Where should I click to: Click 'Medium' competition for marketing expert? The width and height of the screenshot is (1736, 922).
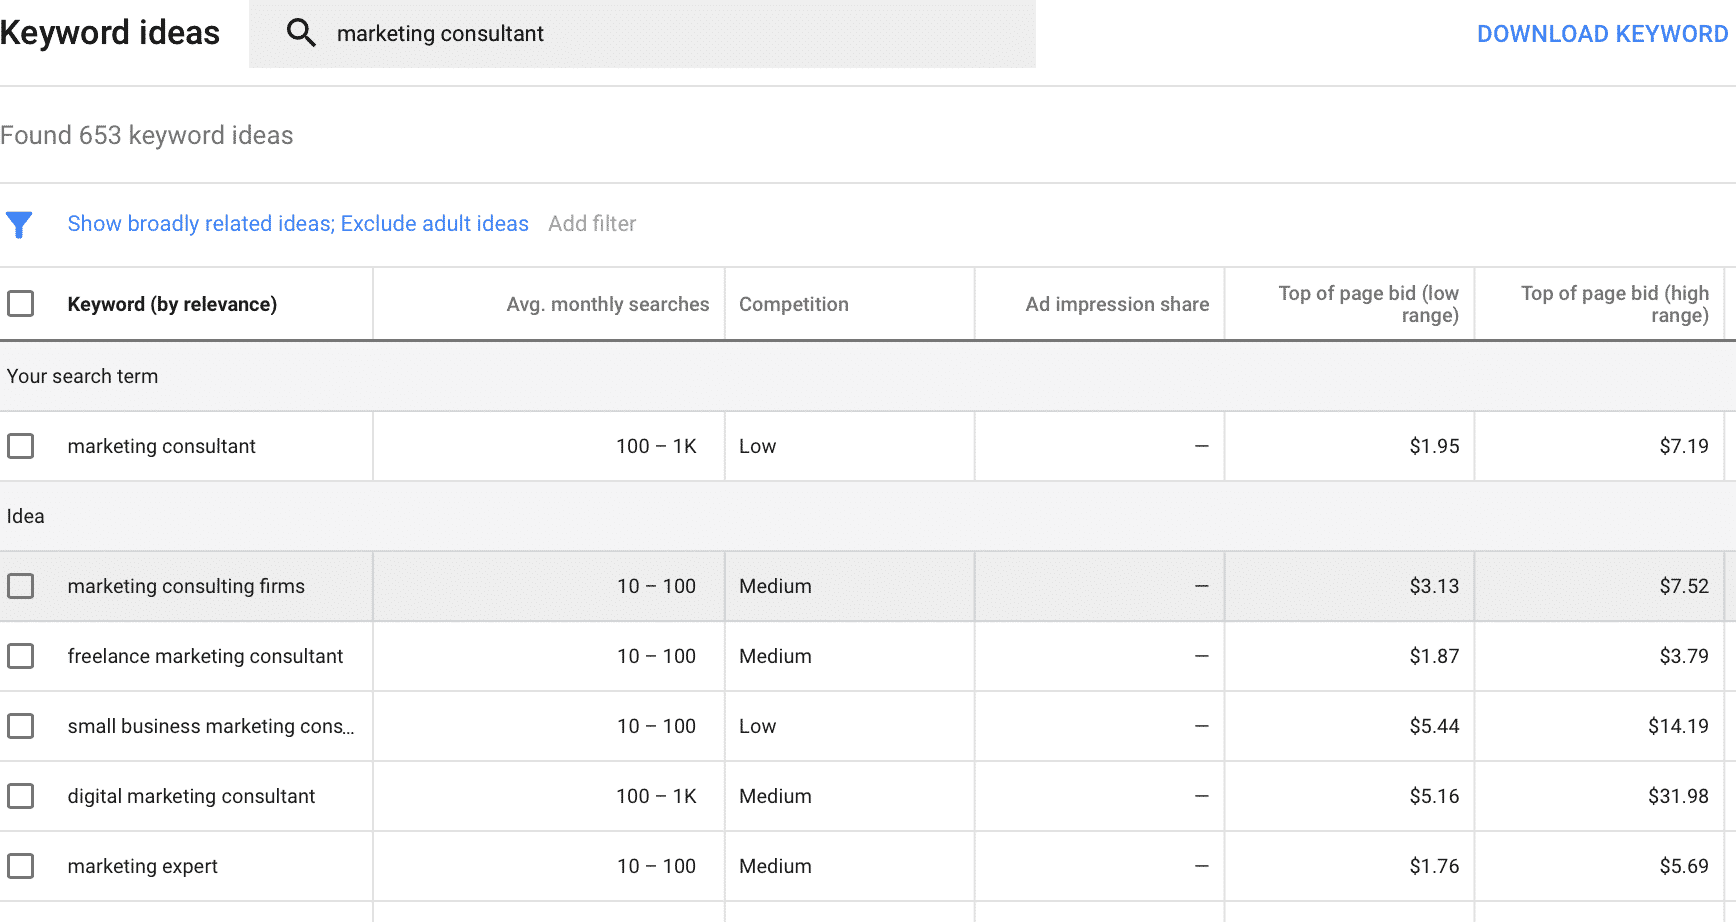pos(775,866)
